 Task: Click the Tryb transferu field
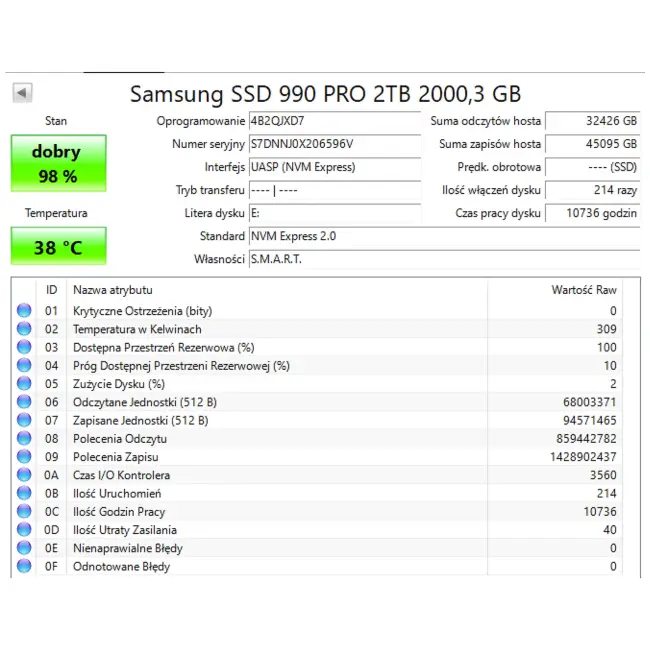tap(335, 190)
